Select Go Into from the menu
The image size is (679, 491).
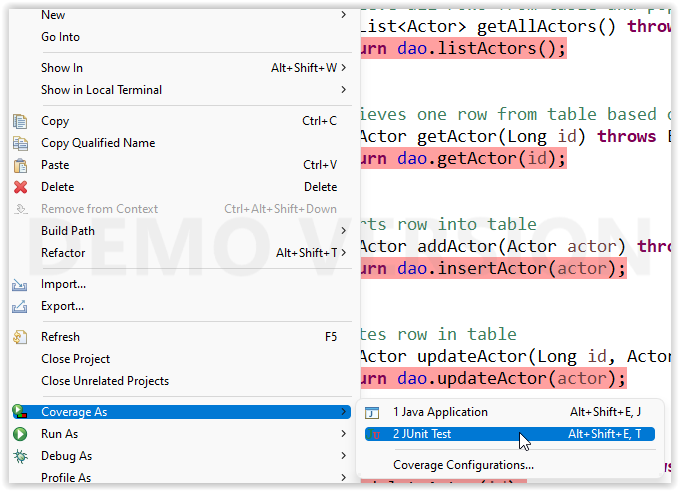click(61, 37)
